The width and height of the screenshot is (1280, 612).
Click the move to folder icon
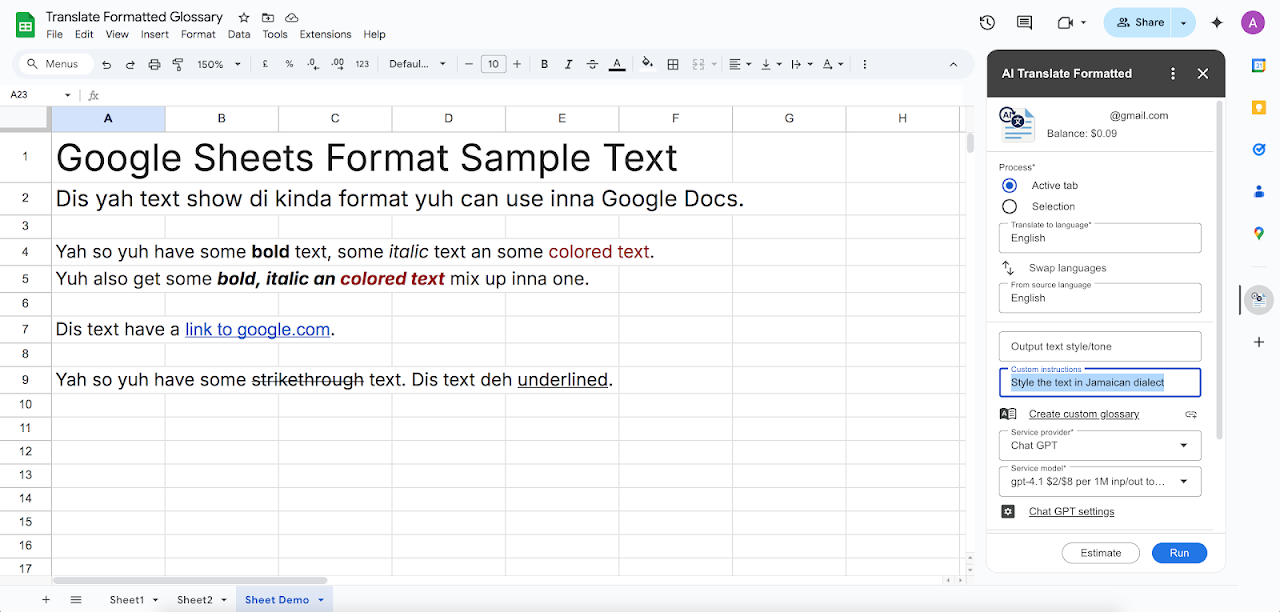click(268, 18)
